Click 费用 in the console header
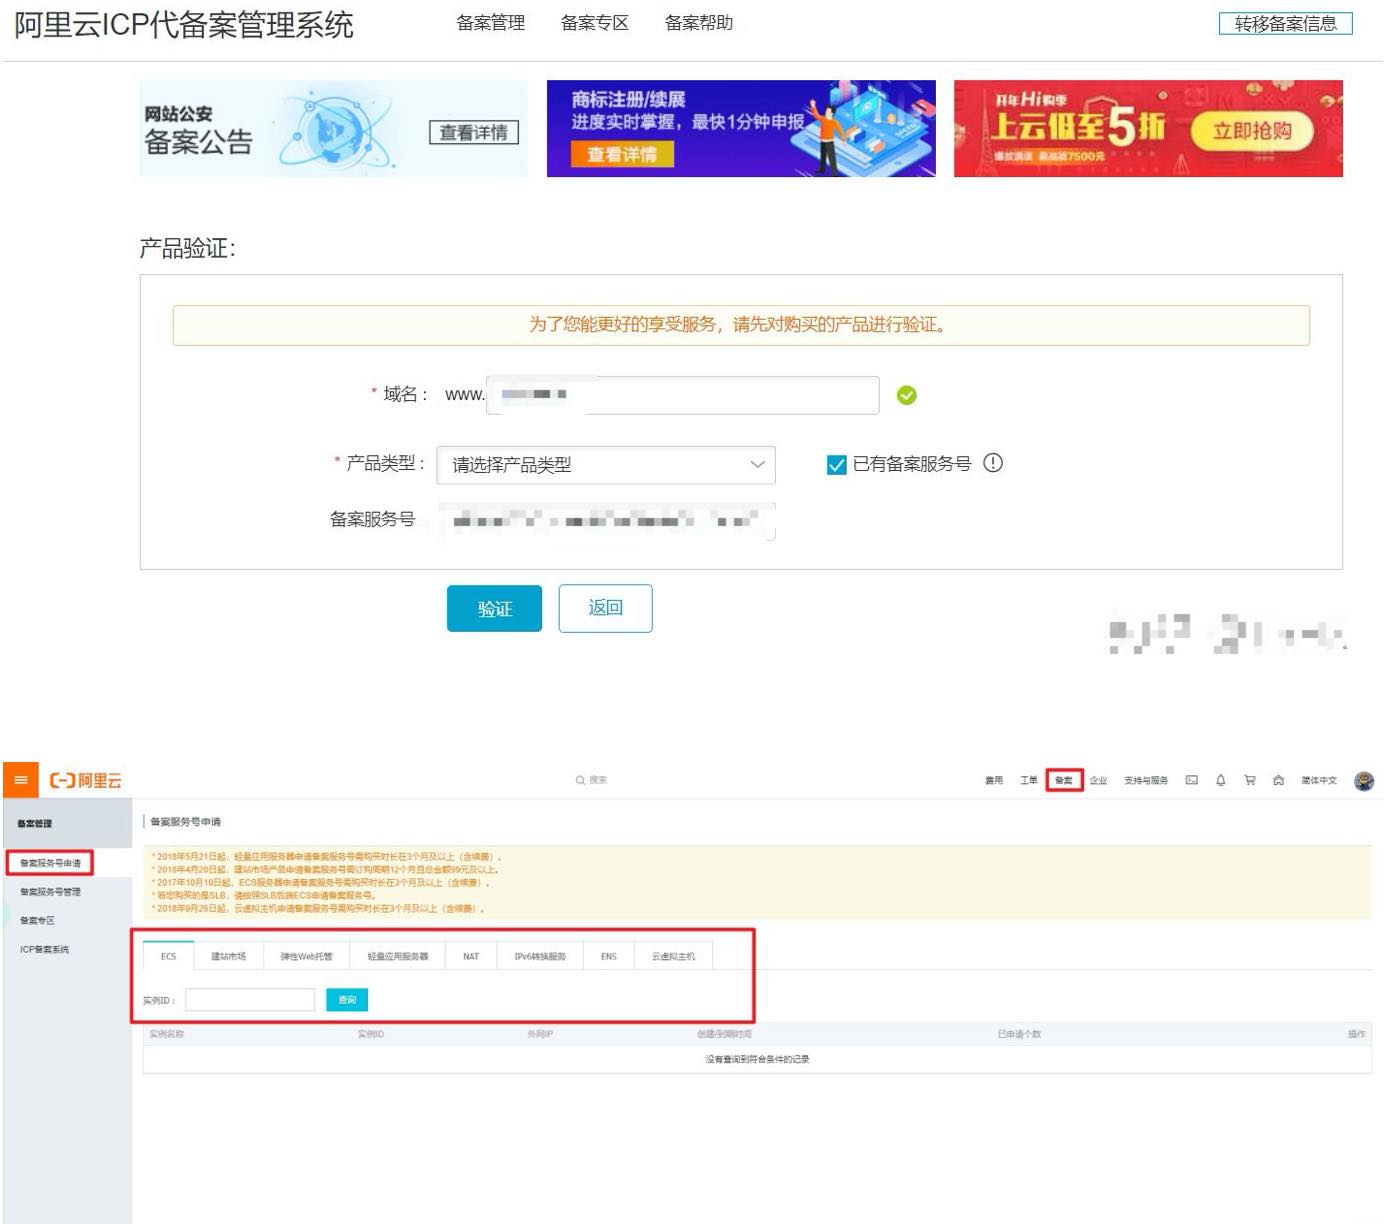Image resolution: width=1400 pixels, height=1224 pixels. point(994,780)
